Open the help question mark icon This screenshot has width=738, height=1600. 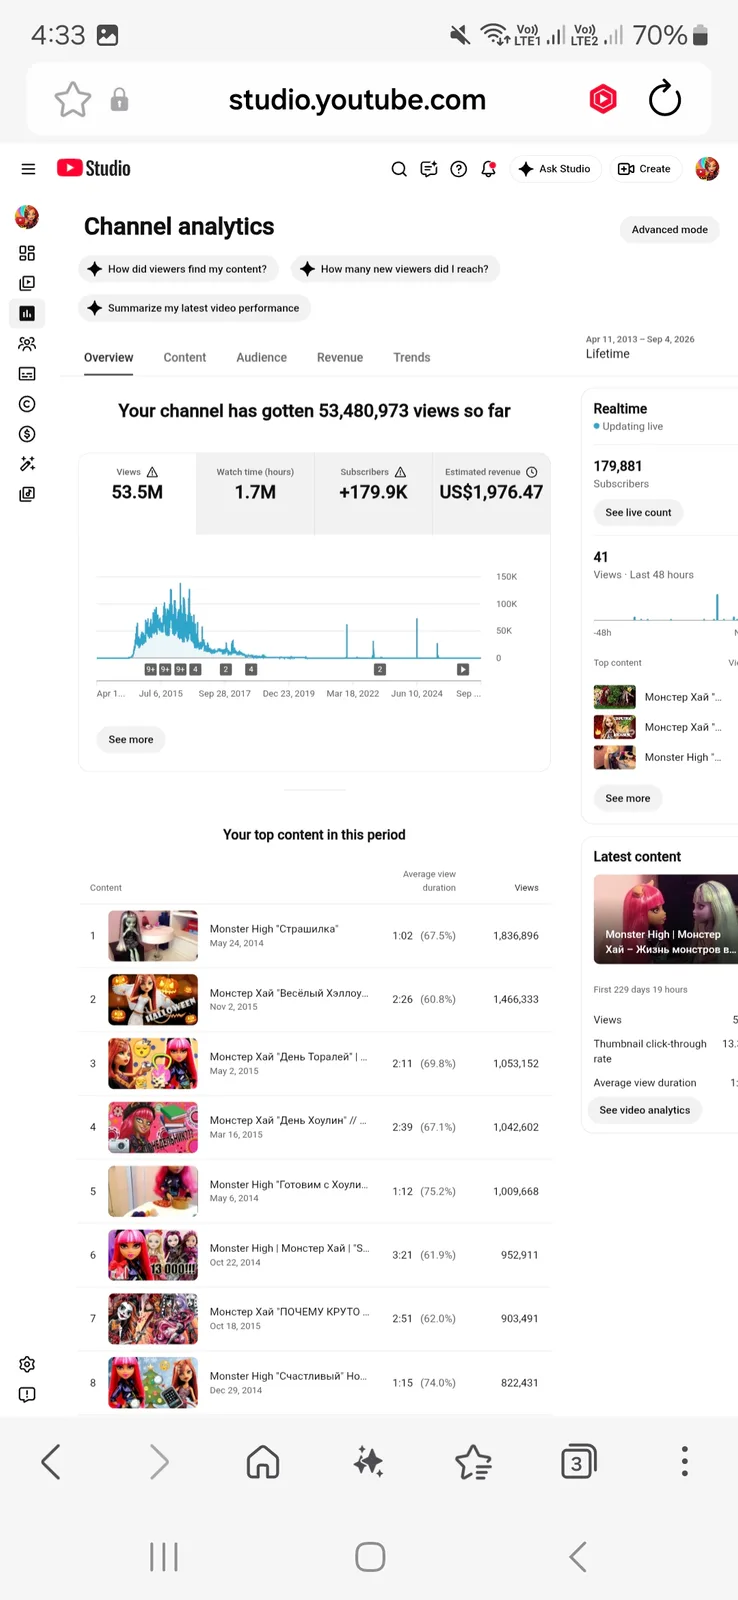pyautogui.click(x=459, y=169)
